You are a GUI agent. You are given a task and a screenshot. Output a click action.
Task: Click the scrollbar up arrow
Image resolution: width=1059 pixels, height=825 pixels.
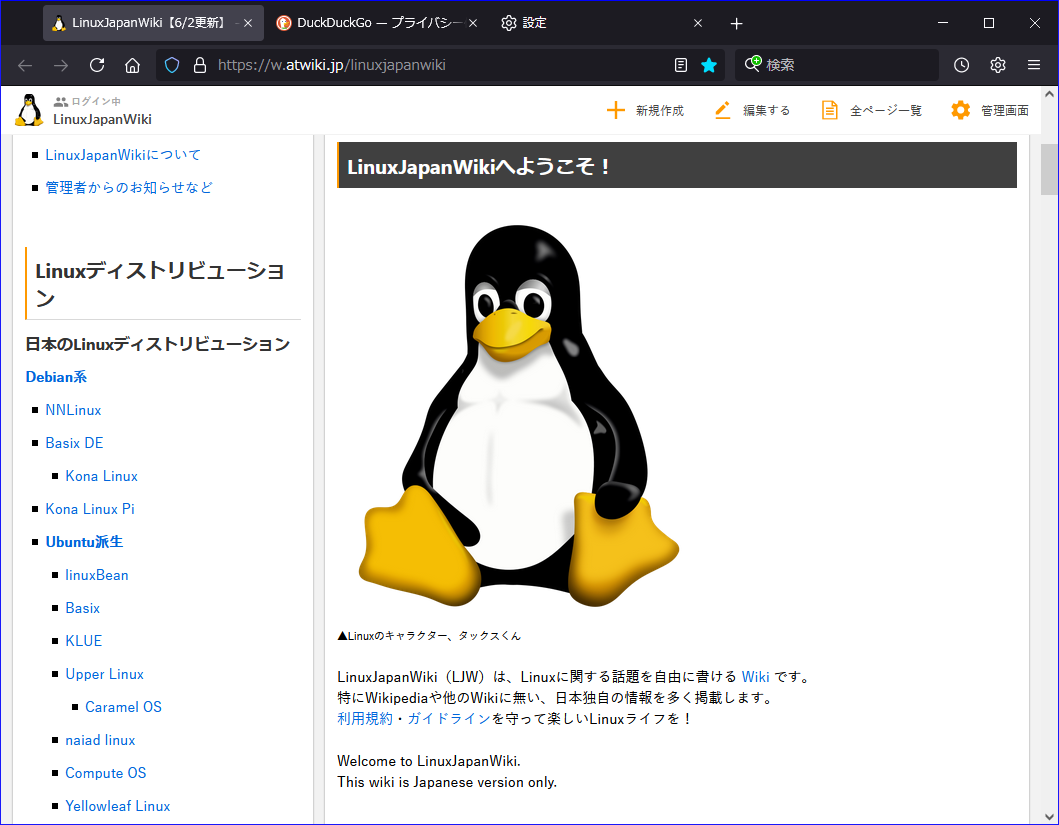[1049, 95]
